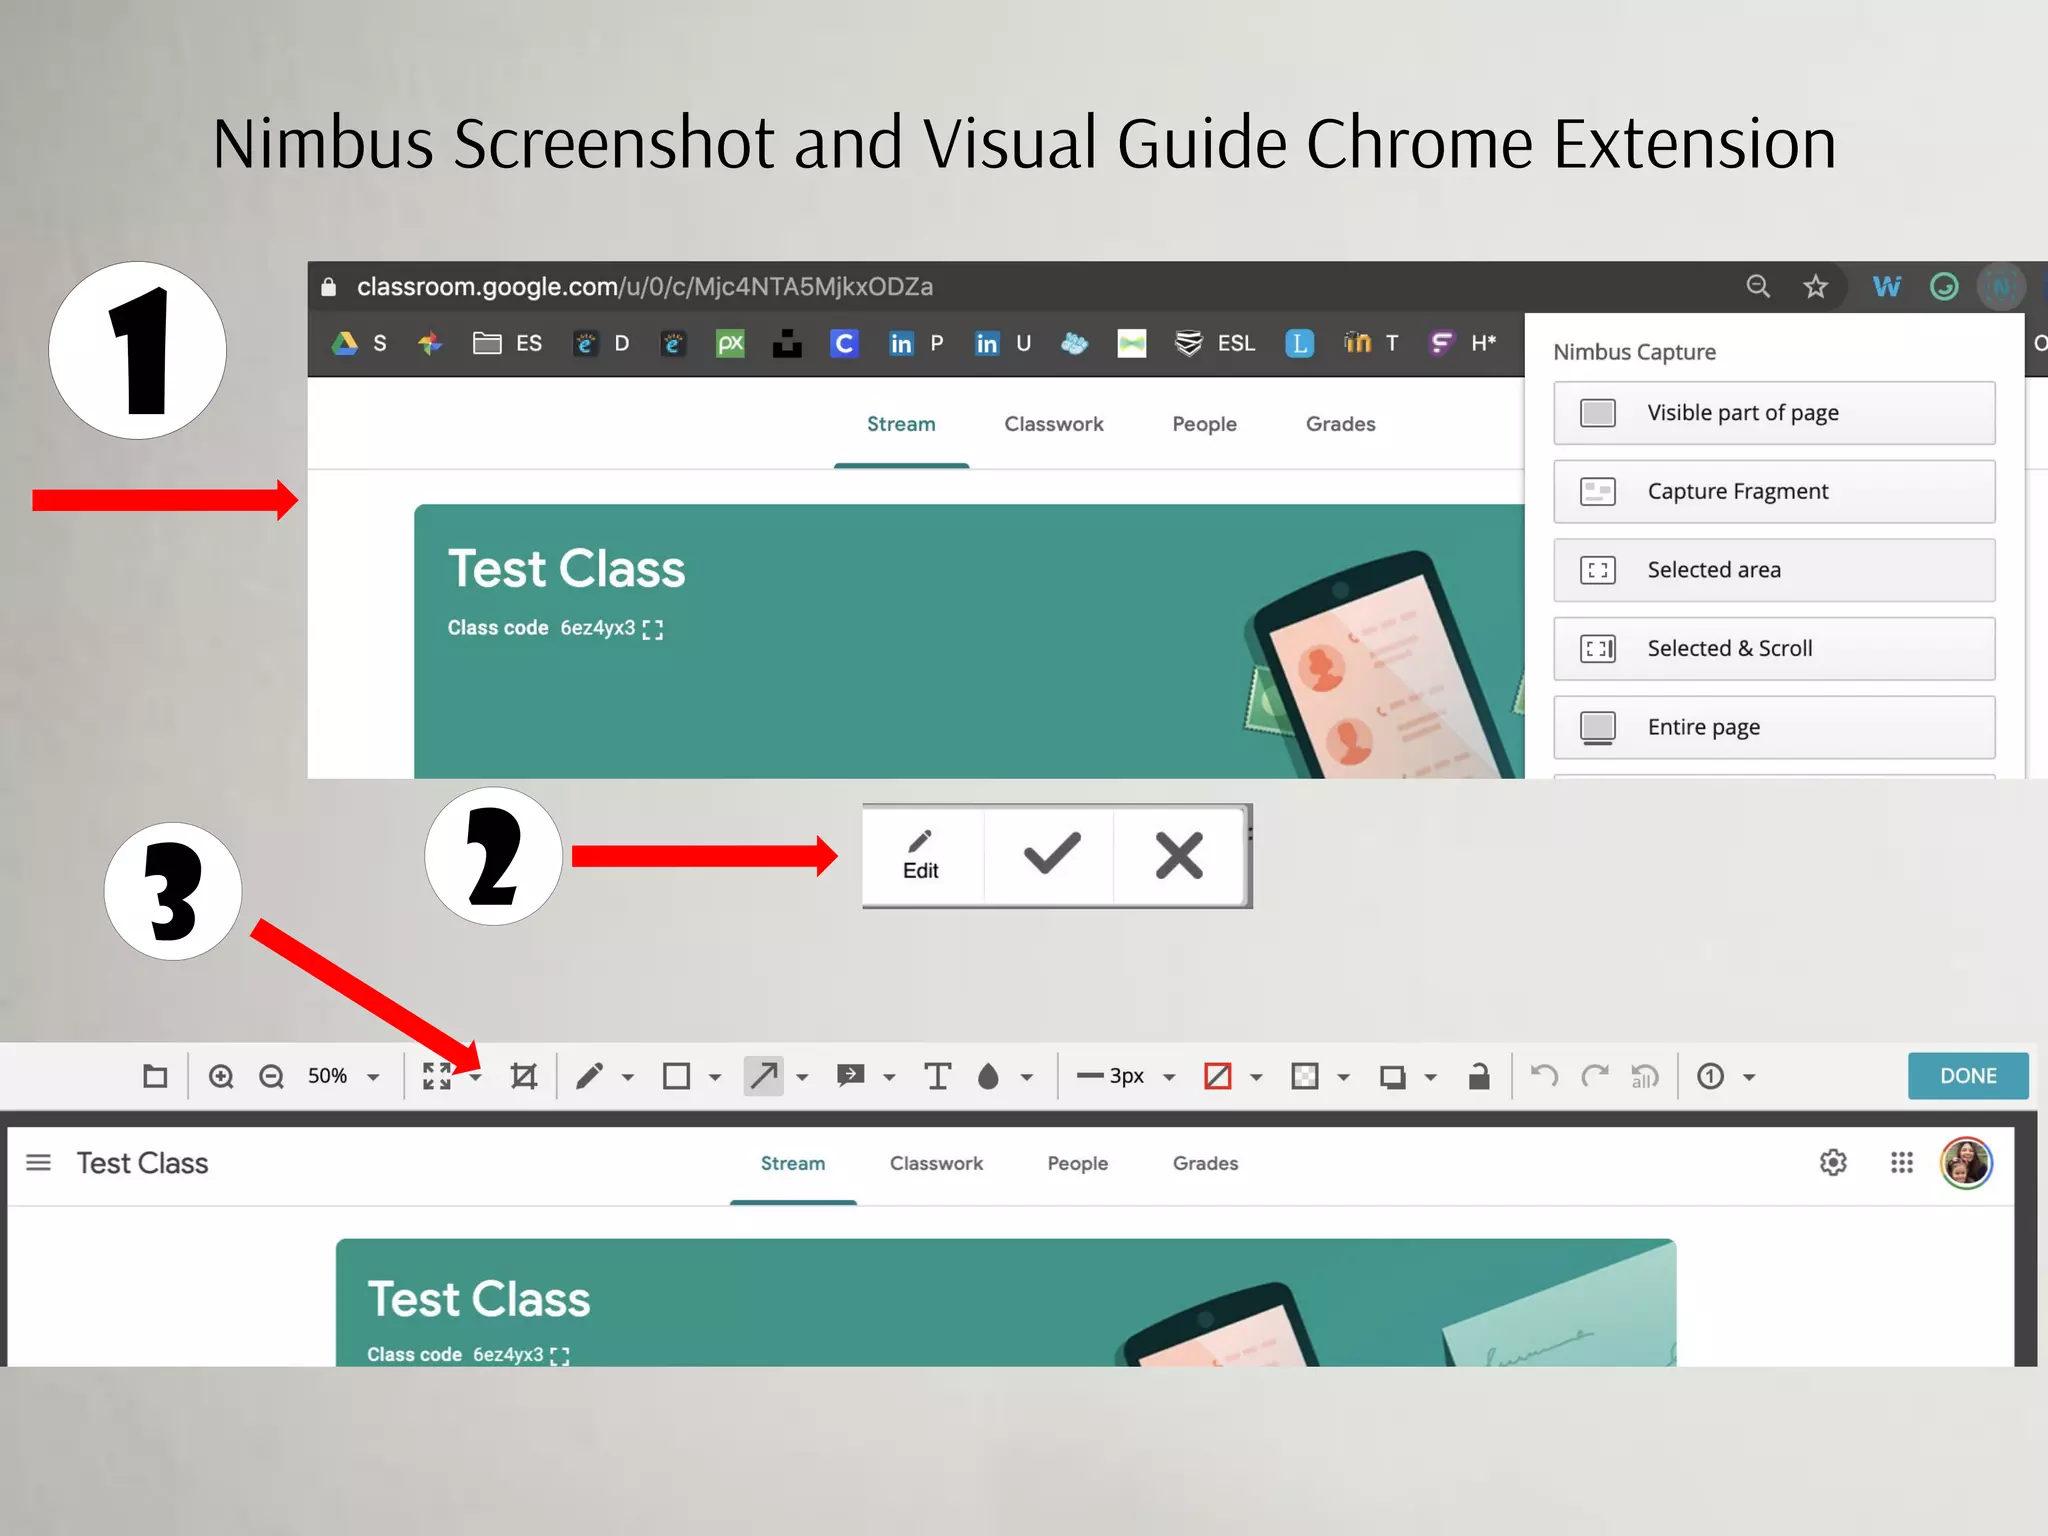Expand the stroke color dropdown arrow

point(1257,1077)
